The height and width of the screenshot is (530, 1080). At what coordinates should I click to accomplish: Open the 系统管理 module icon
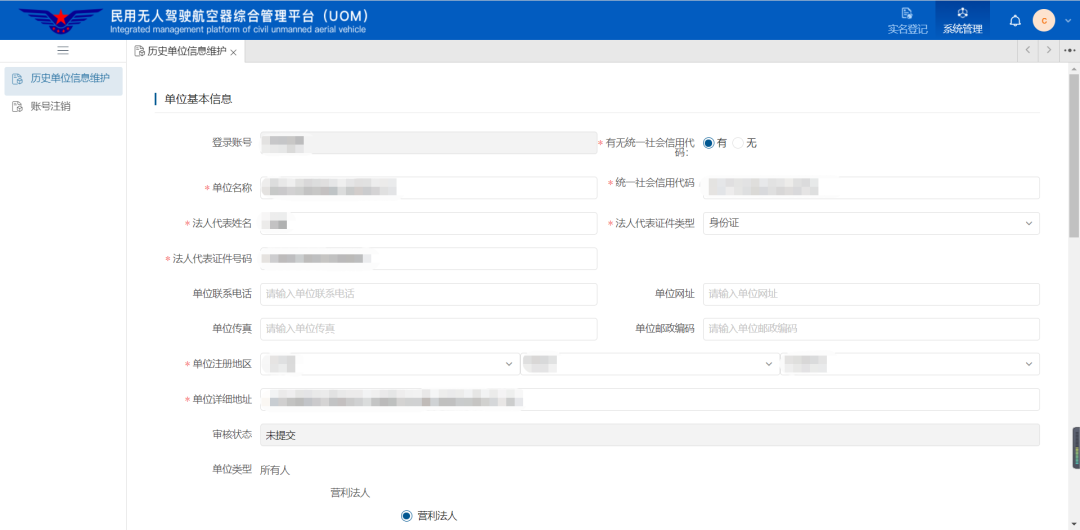[x=962, y=14]
